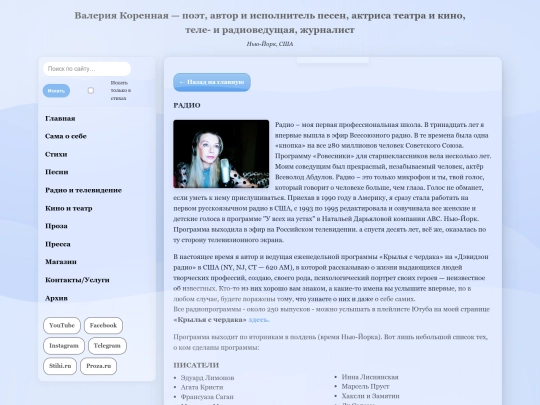Screen dimensions: 540x405
Task: Go to the Магазин page
Action: point(61,262)
